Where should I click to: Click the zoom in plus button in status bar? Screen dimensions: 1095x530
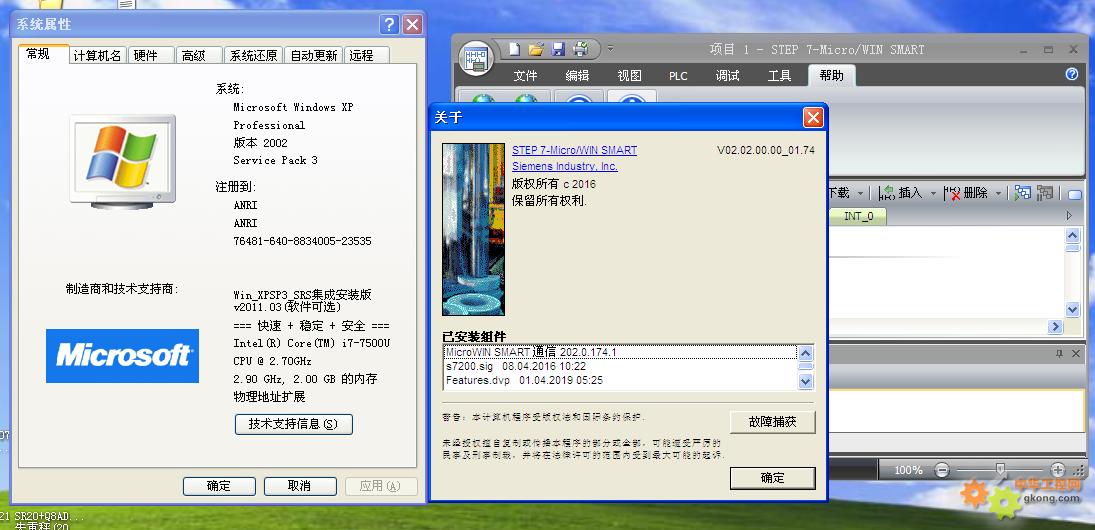tap(1057, 470)
